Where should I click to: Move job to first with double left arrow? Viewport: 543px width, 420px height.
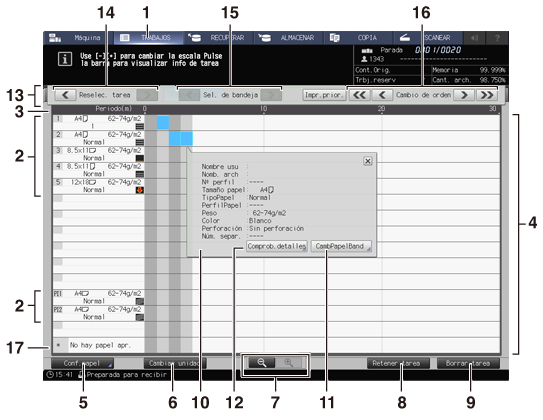(x=359, y=95)
